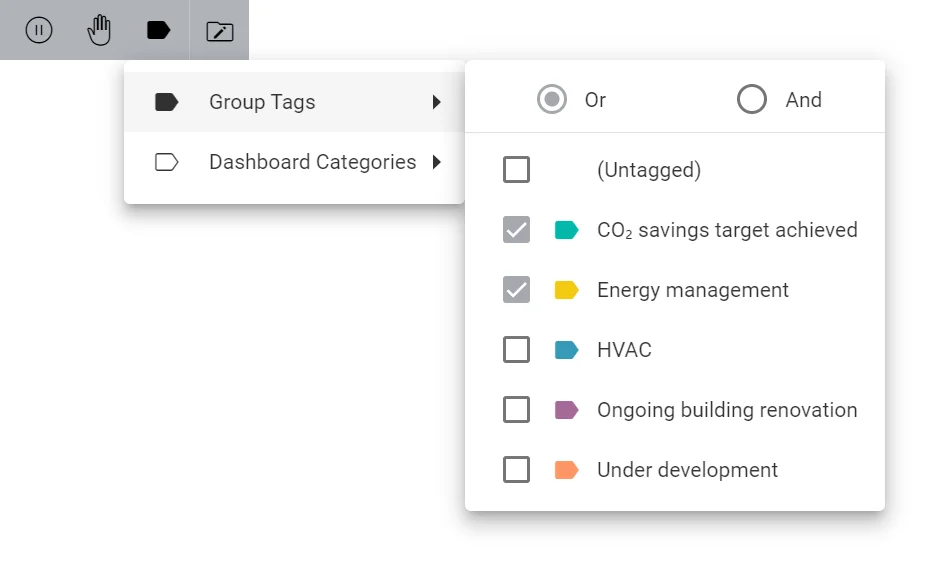Click the (Untagged) label
Image resolution: width=944 pixels, height=572 pixels.
tap(649, 170)
